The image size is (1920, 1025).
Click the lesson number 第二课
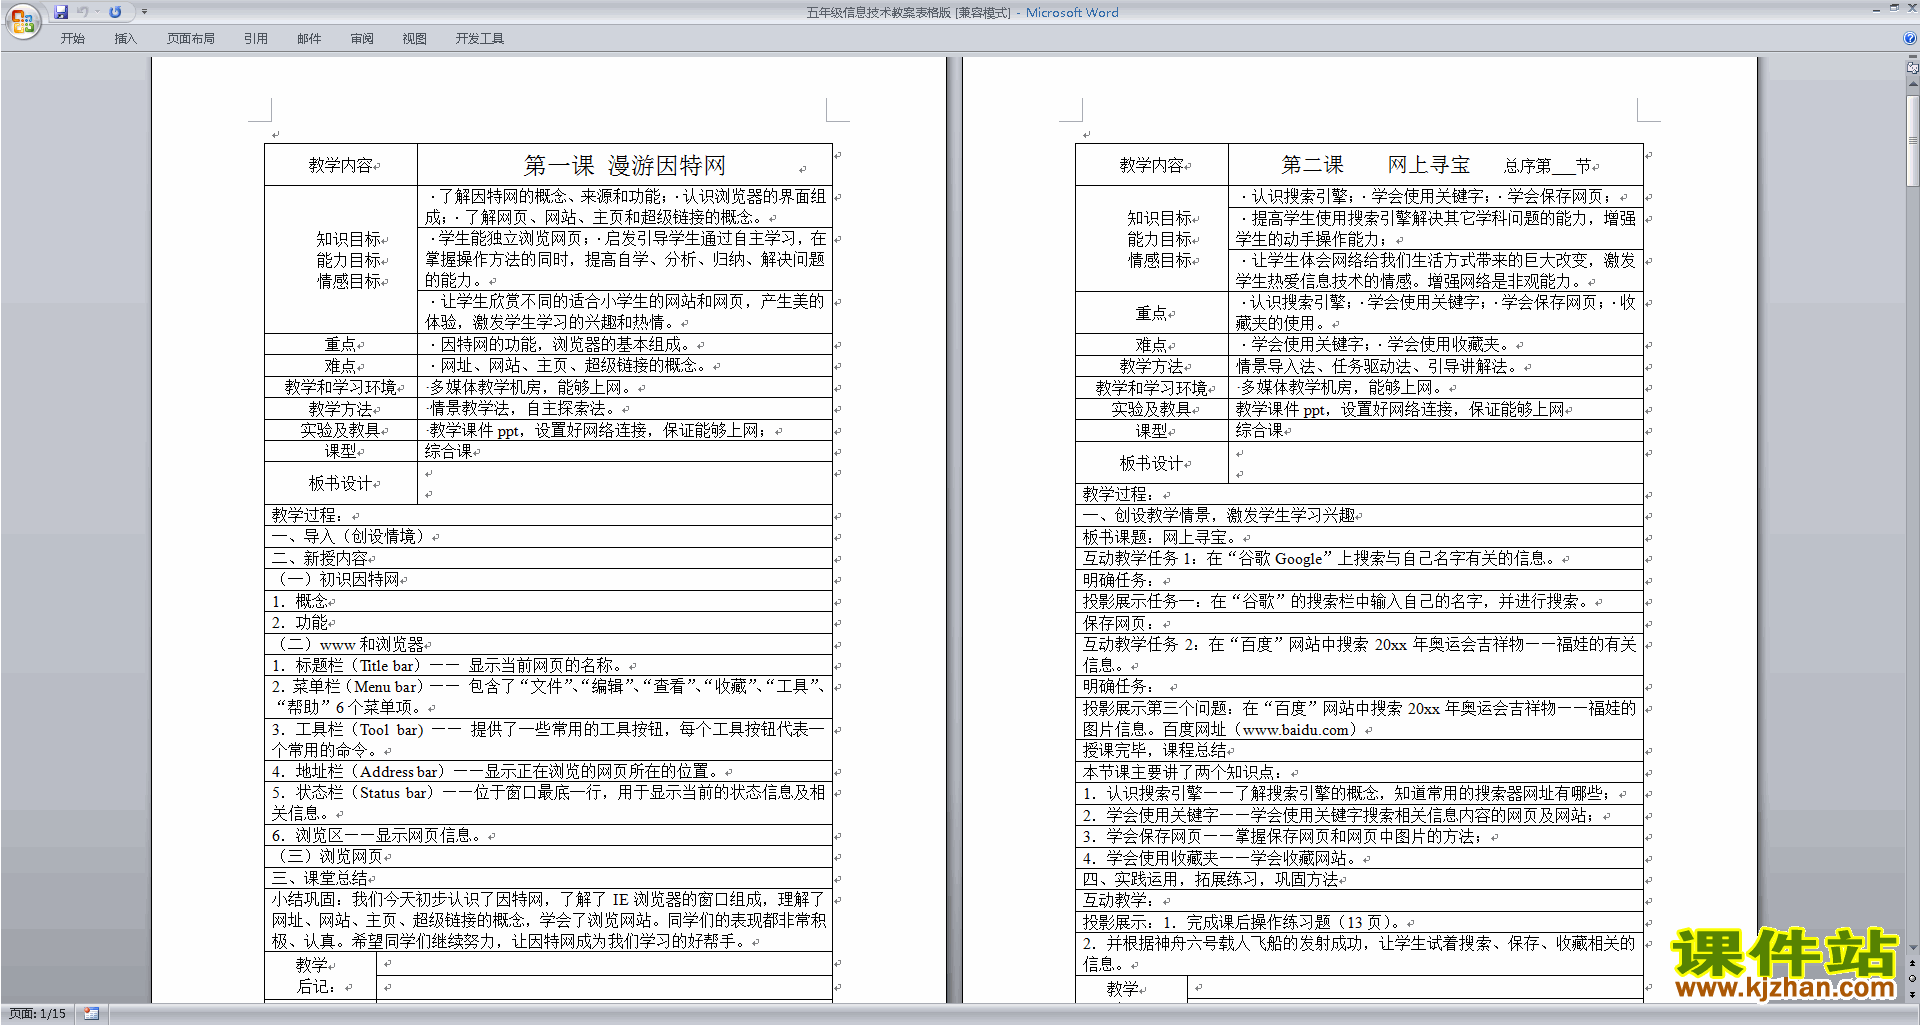(x=1312, y=165)
